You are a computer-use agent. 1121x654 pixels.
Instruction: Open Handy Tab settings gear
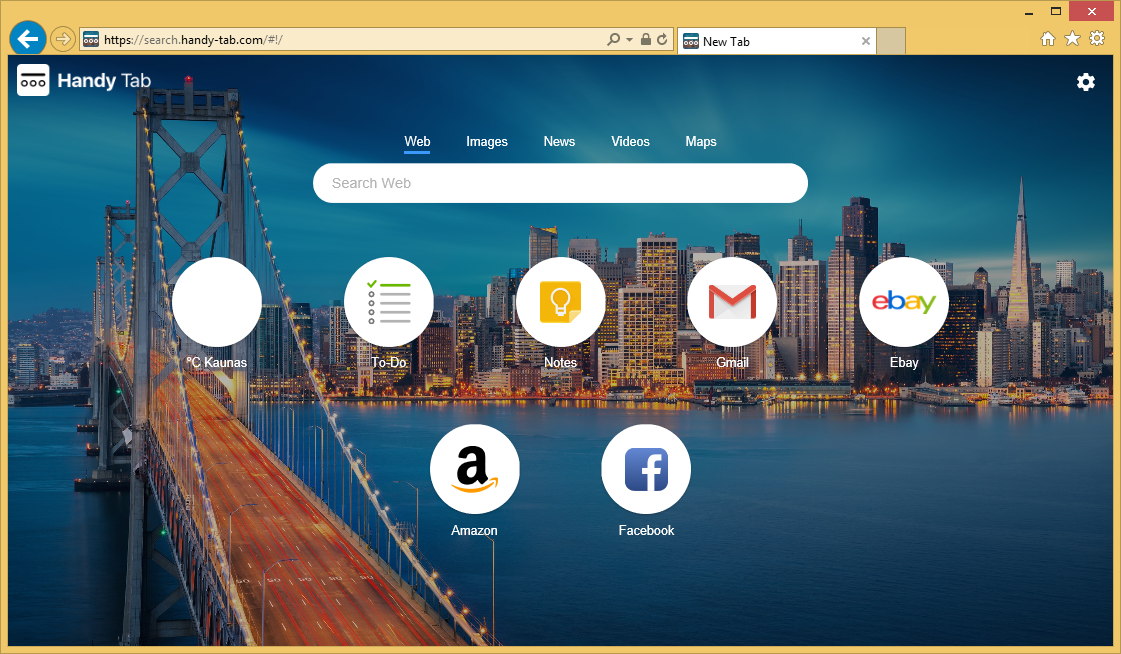point(1085,81)
